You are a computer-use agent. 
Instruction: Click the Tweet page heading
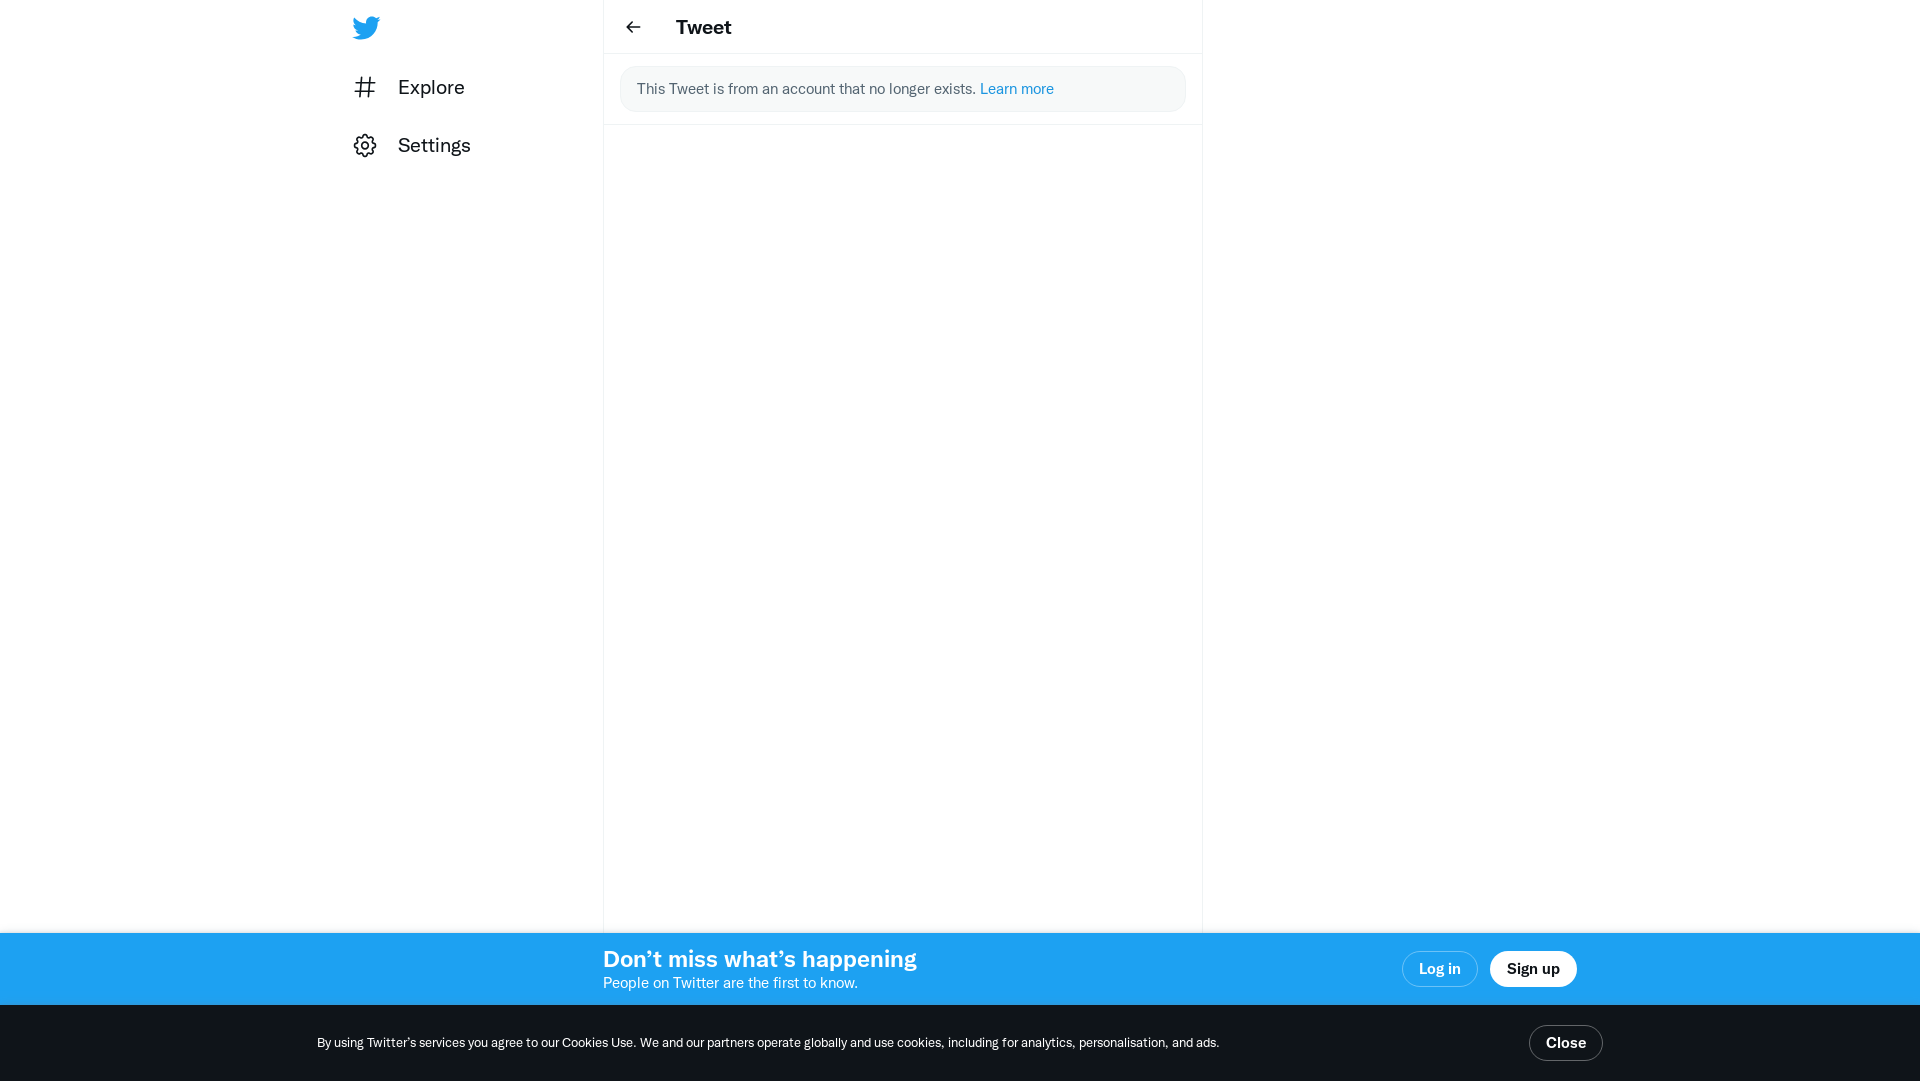pos(703,27)
